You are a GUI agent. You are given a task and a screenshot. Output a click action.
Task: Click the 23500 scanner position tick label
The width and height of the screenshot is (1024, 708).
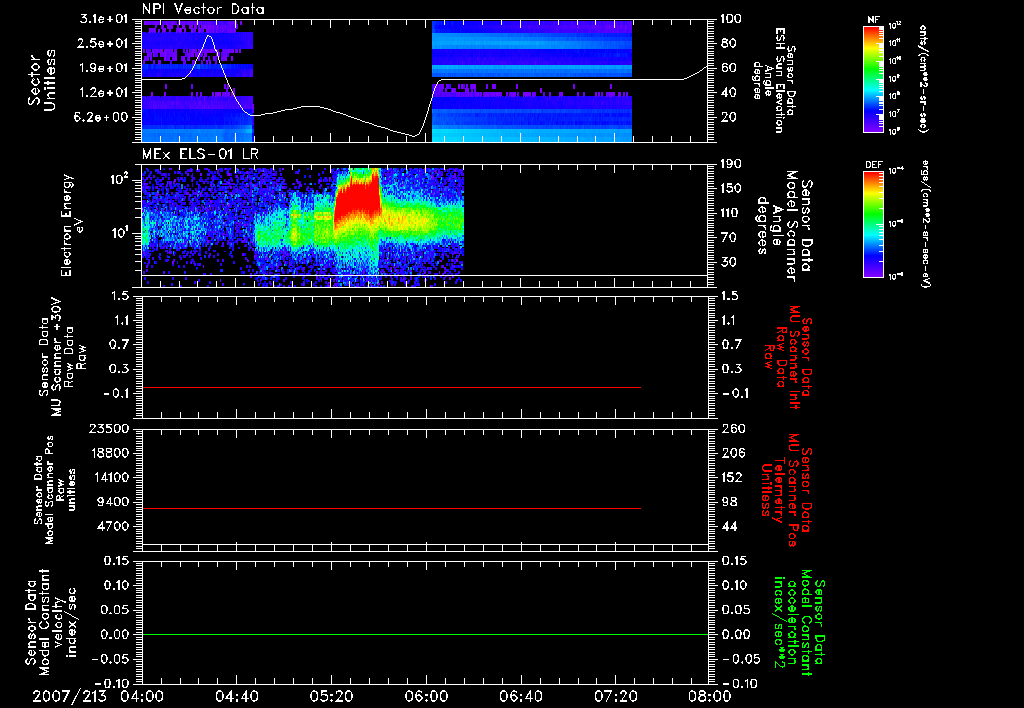(x=109, y=429)
